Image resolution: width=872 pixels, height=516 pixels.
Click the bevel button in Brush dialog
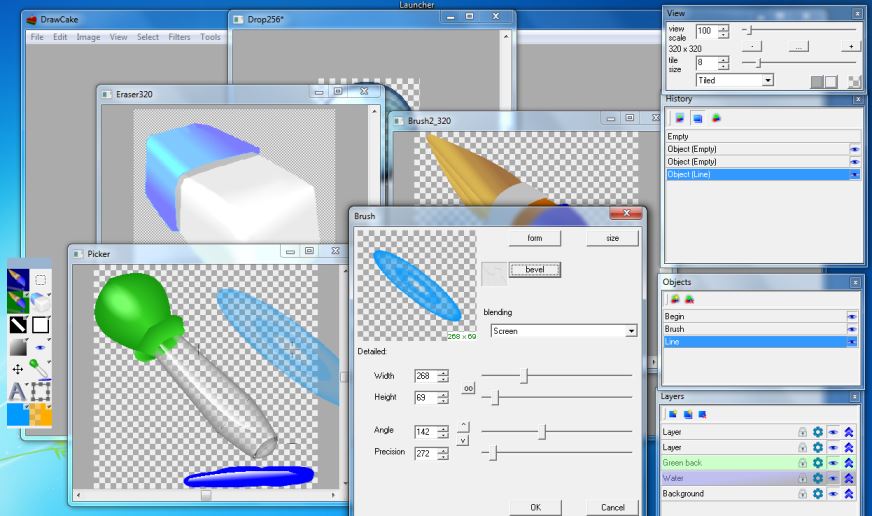(535, 269)
